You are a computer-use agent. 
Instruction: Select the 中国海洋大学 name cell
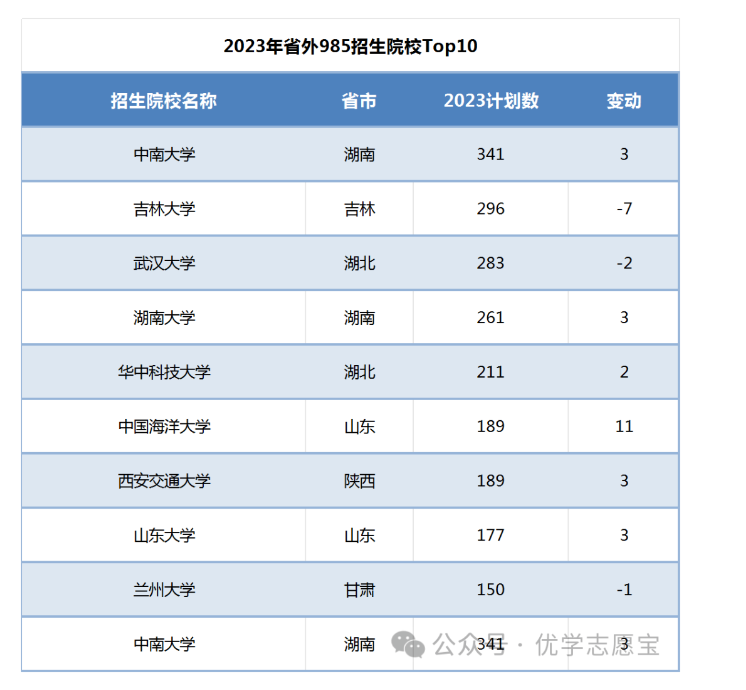click(x=164, y=426)
